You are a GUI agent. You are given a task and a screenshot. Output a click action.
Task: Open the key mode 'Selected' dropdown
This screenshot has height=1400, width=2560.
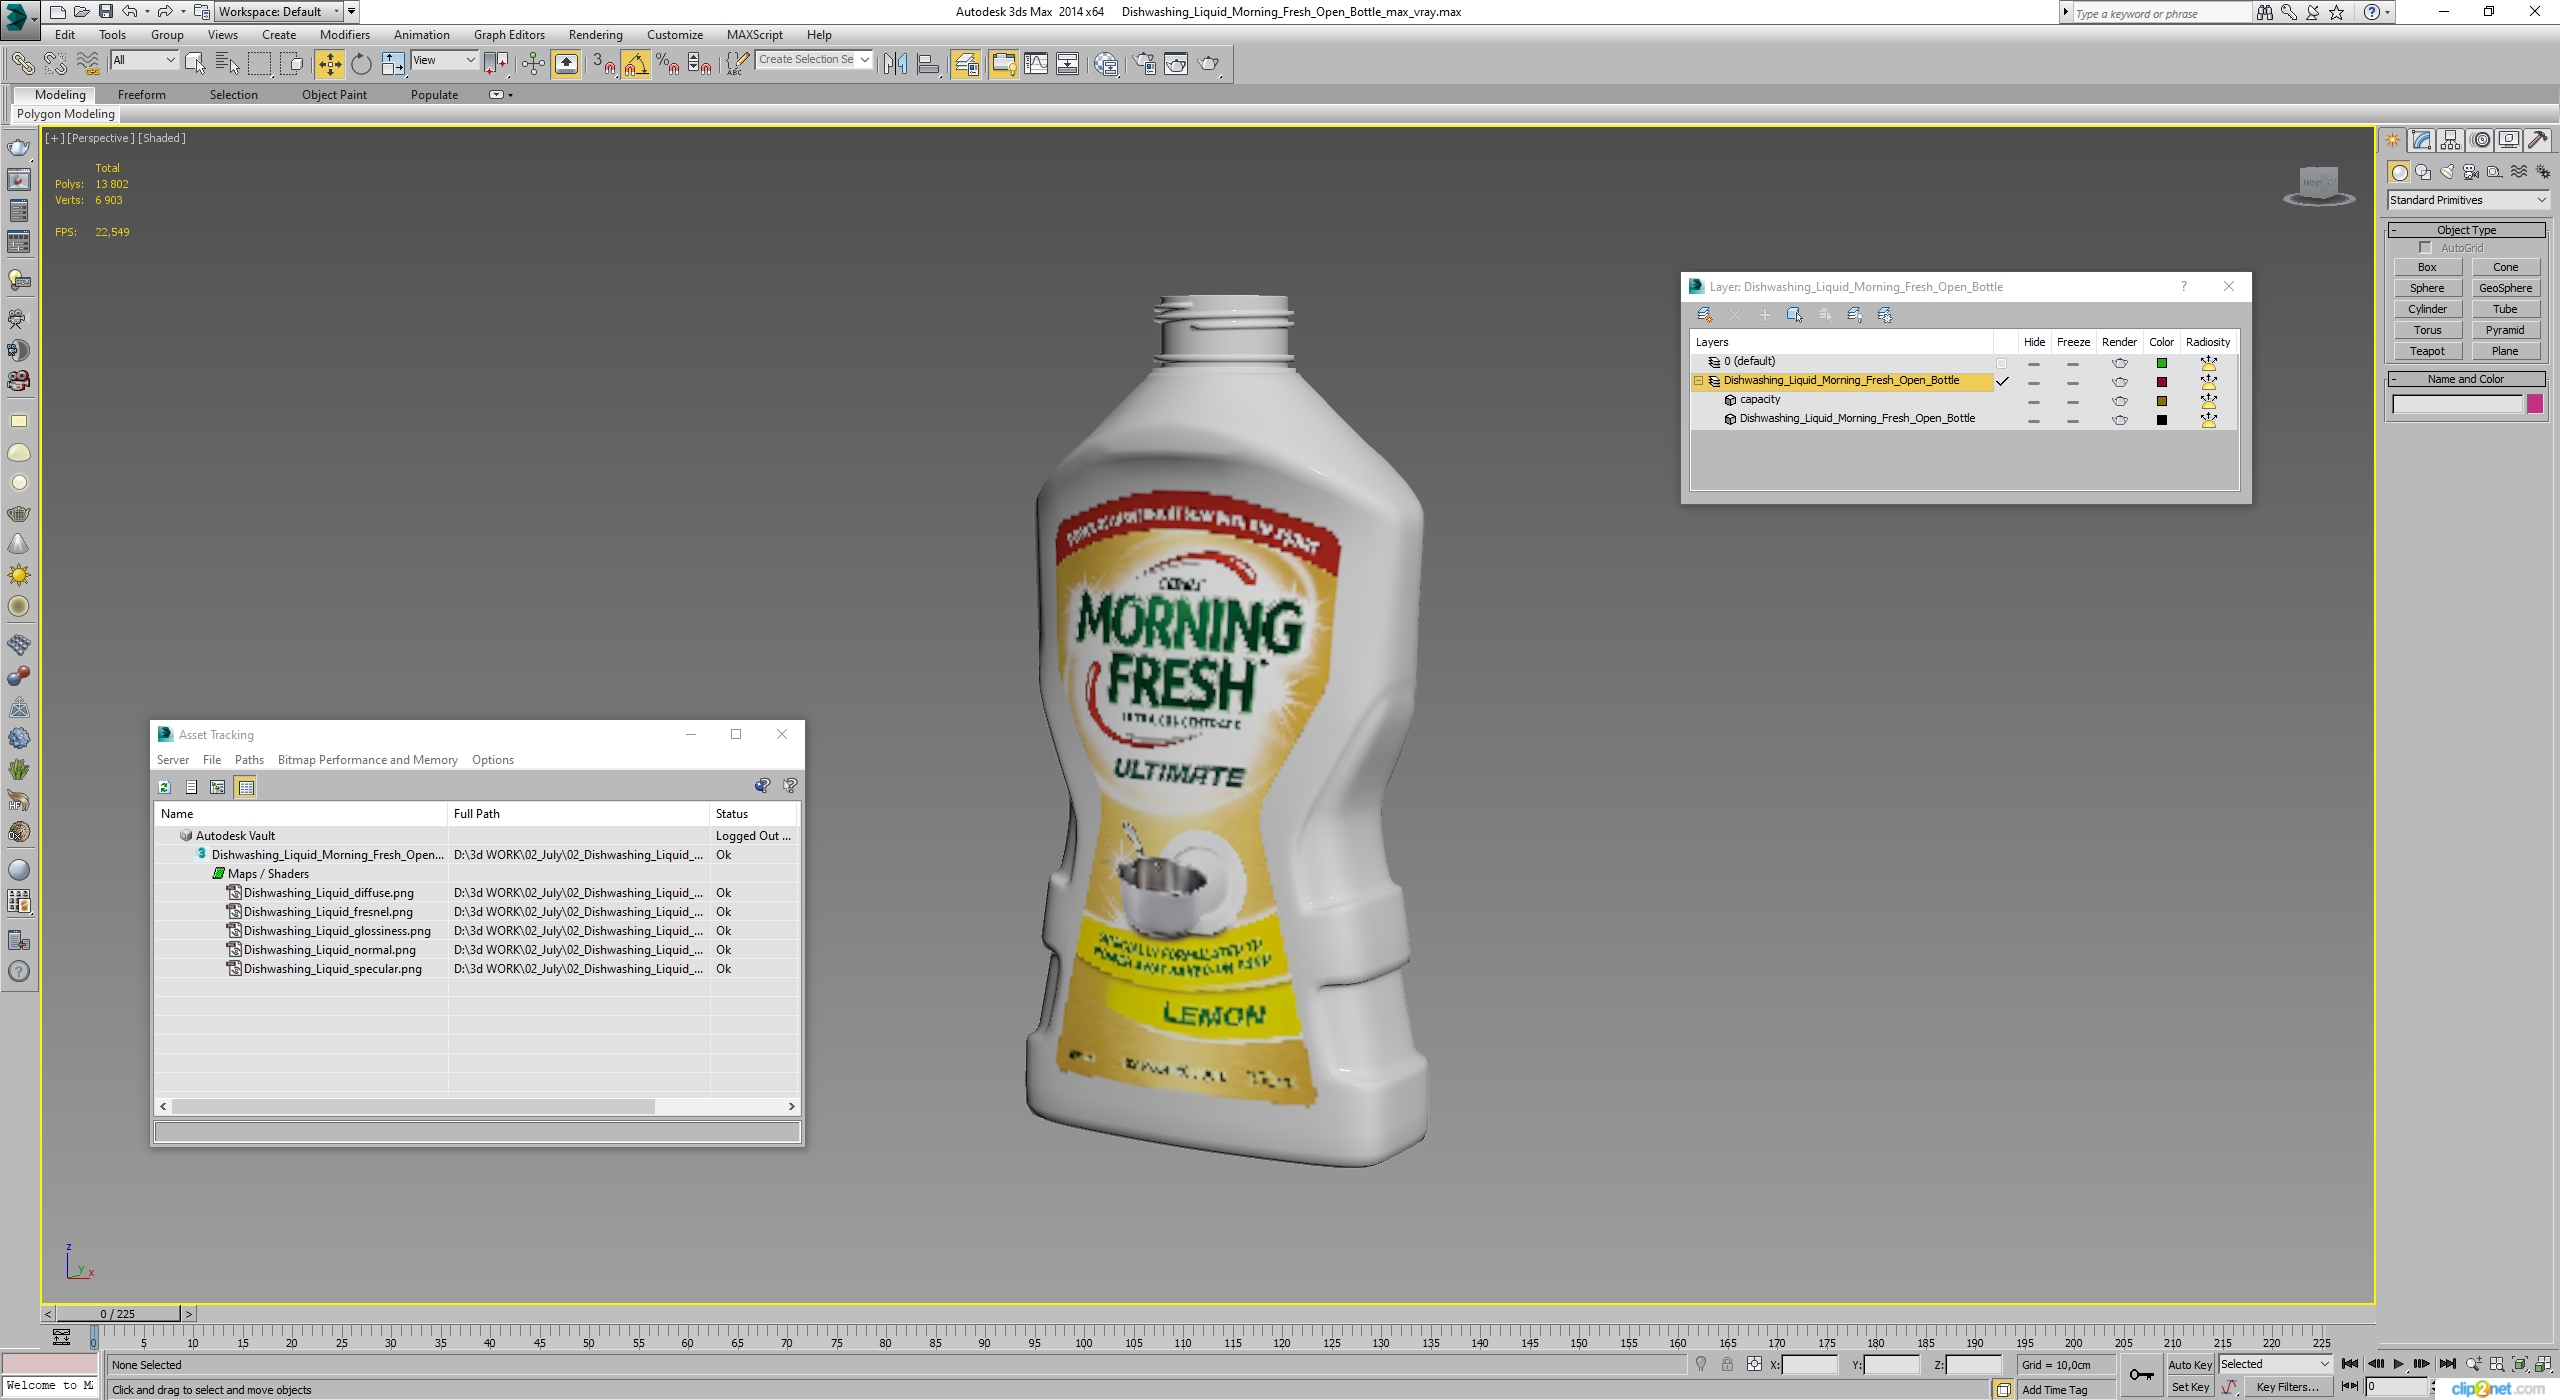[2275, 1364]
